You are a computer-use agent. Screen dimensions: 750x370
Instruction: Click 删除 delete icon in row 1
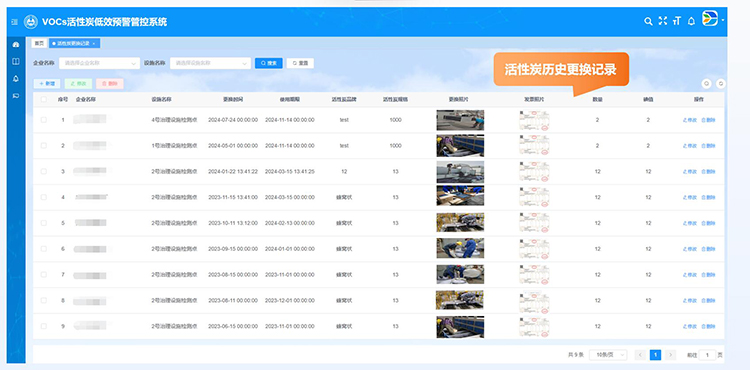tap(708, 120)
